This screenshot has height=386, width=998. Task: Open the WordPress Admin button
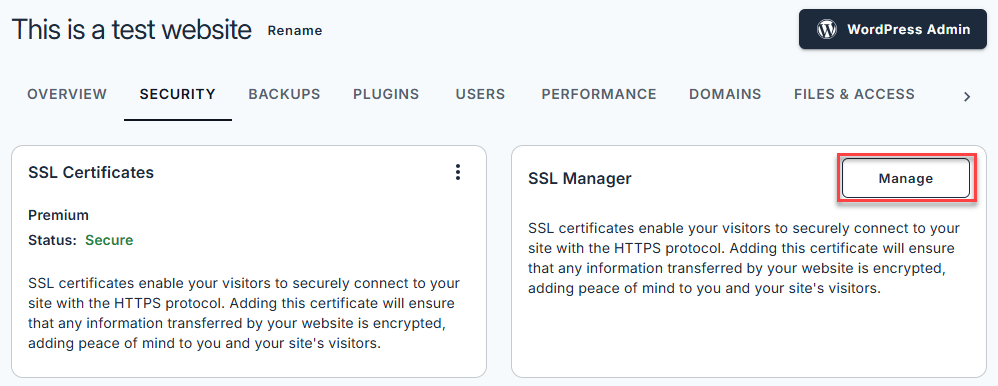[x=892, y=29]
